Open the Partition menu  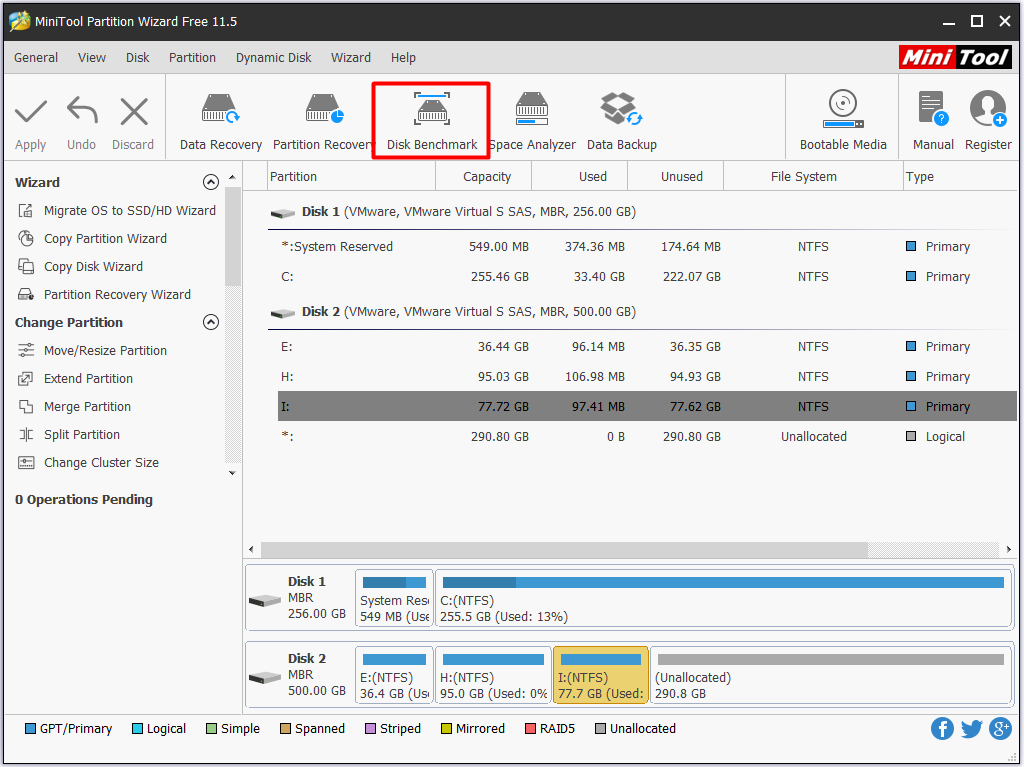tap(192, 57)
